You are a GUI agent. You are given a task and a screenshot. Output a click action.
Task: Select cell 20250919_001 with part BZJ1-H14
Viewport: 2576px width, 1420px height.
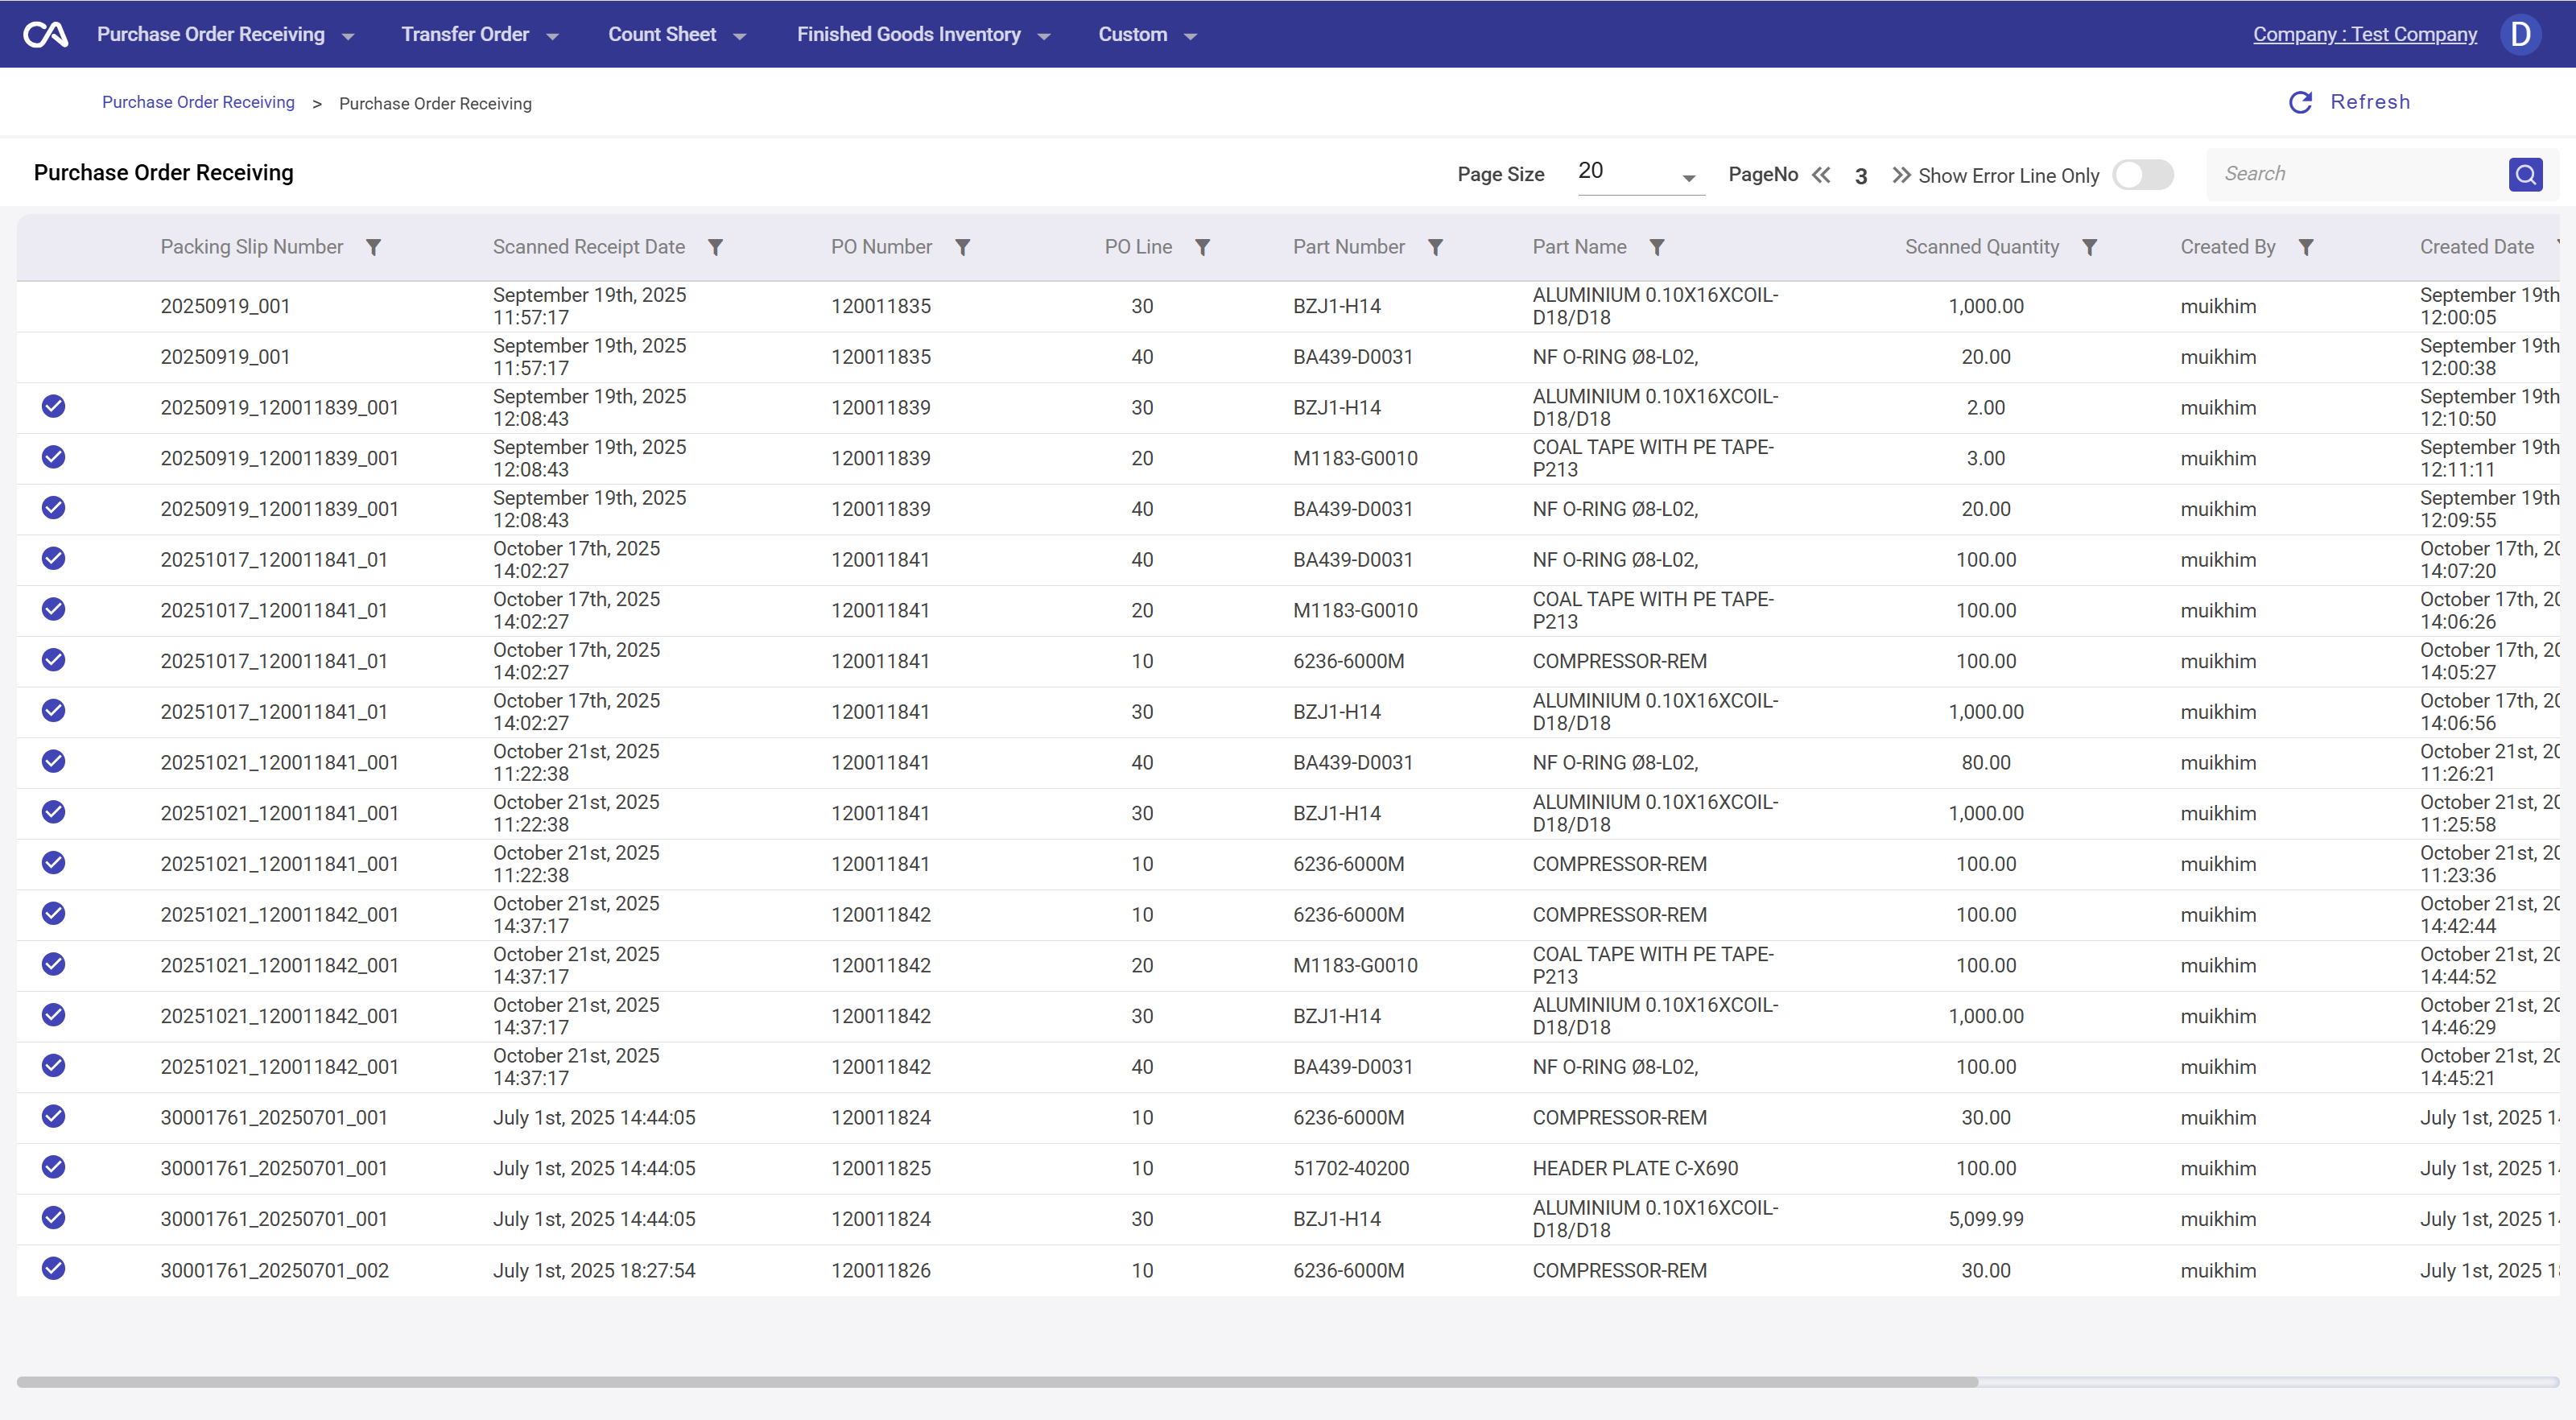pos(225,306)
